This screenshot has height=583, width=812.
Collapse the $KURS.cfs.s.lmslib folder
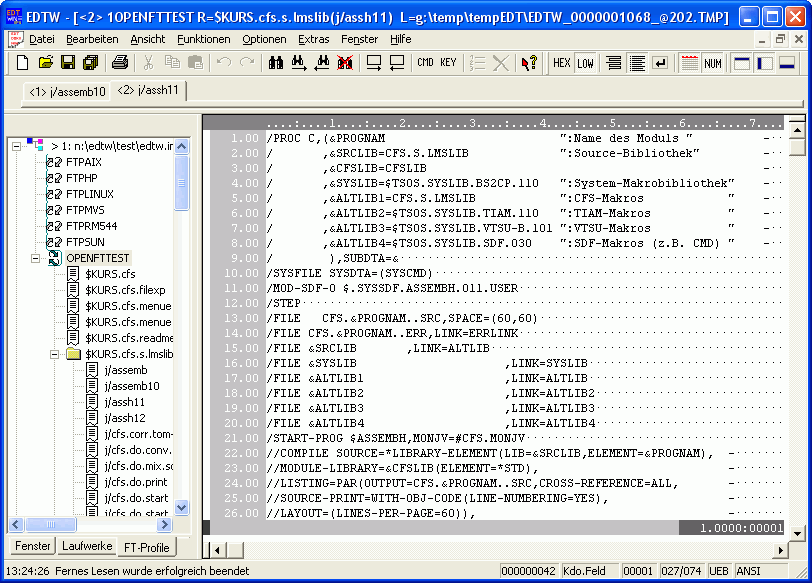54,354
